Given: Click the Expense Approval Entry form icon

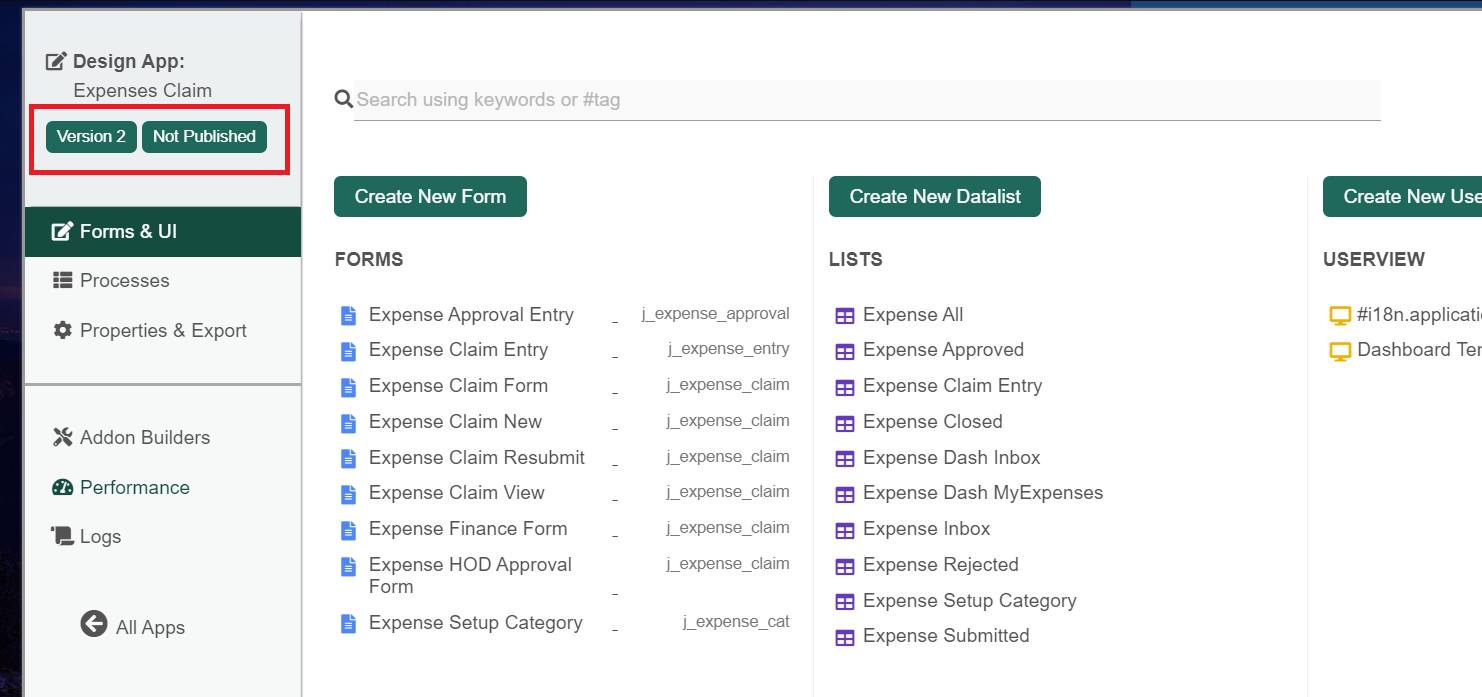Looking at the screenshot, I should [348, 316].
